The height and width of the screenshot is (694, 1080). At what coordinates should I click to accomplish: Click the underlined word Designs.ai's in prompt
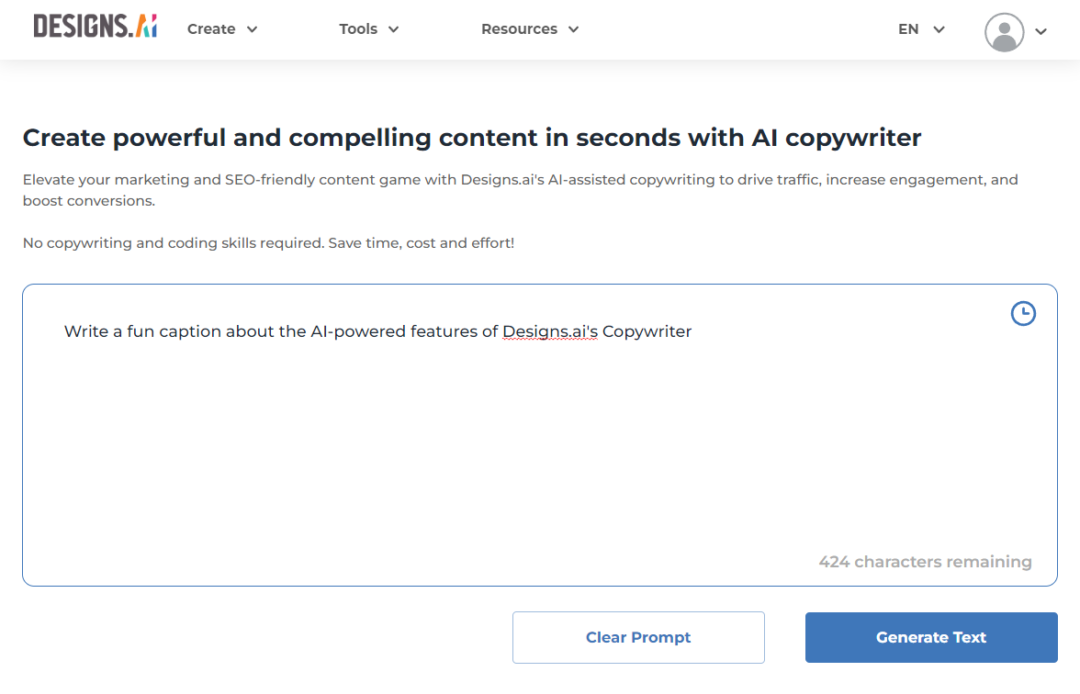pos(550,332)
